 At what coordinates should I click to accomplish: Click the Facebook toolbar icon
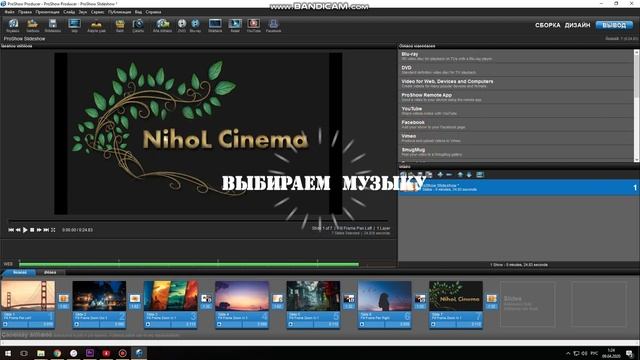coord(273,24)
